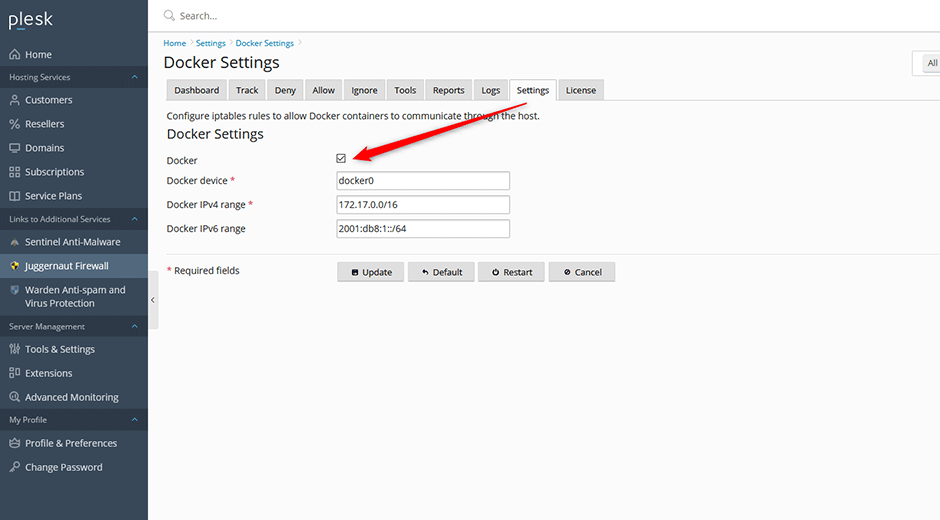The width and height of the screenshot is (940, 520).
Task: Open Customers in the sidebar
Action: click(x=74, y=100)
